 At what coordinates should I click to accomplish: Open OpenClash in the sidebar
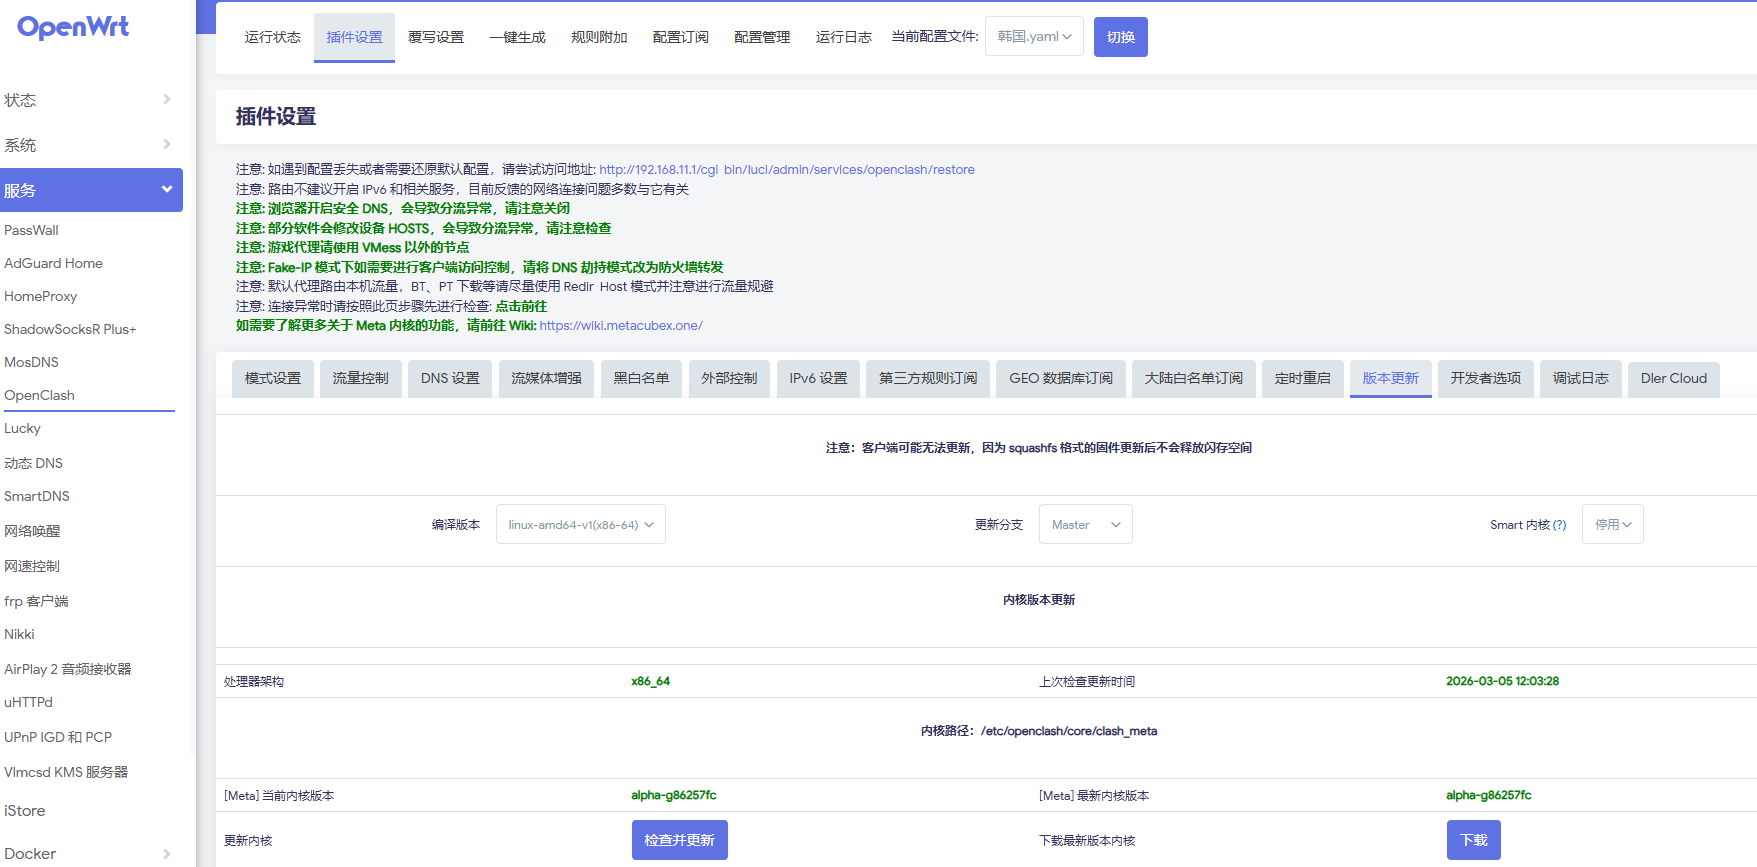point(39,395)
